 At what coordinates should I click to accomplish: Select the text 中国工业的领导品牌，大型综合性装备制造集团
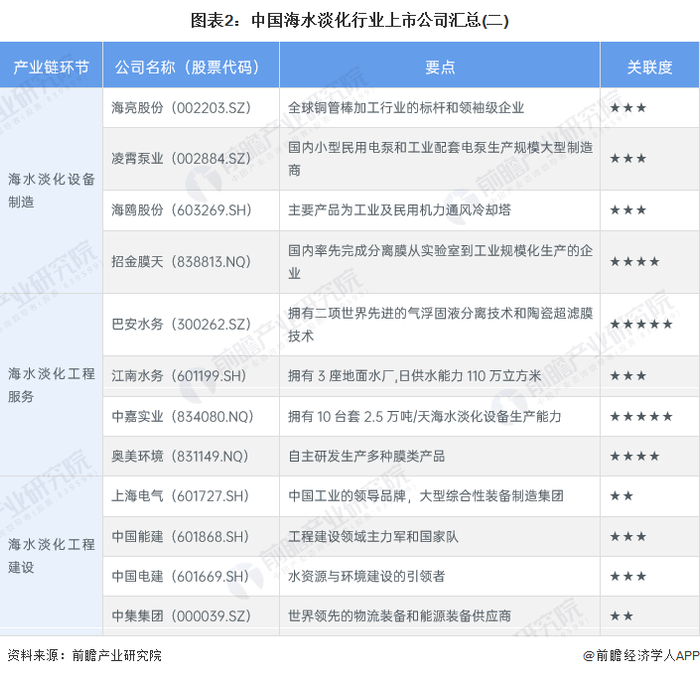click(425, 496)
